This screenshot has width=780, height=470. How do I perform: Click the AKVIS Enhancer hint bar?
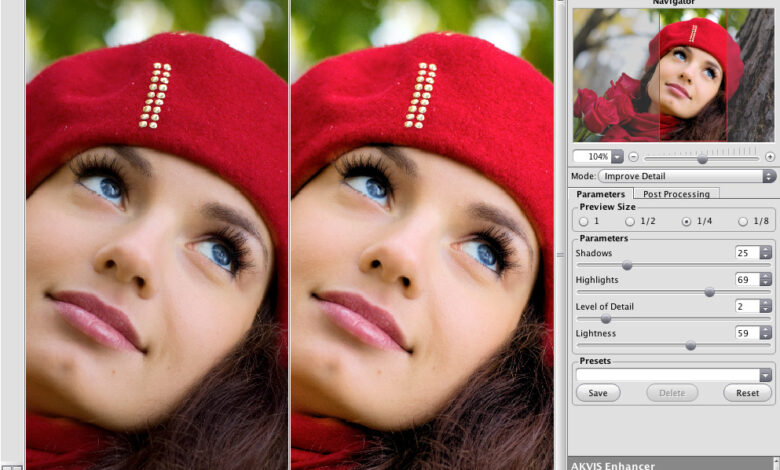673,464
